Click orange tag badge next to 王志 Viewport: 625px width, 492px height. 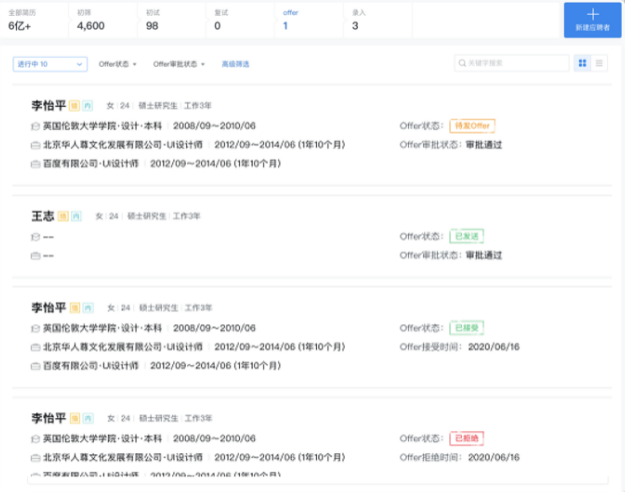63,215
